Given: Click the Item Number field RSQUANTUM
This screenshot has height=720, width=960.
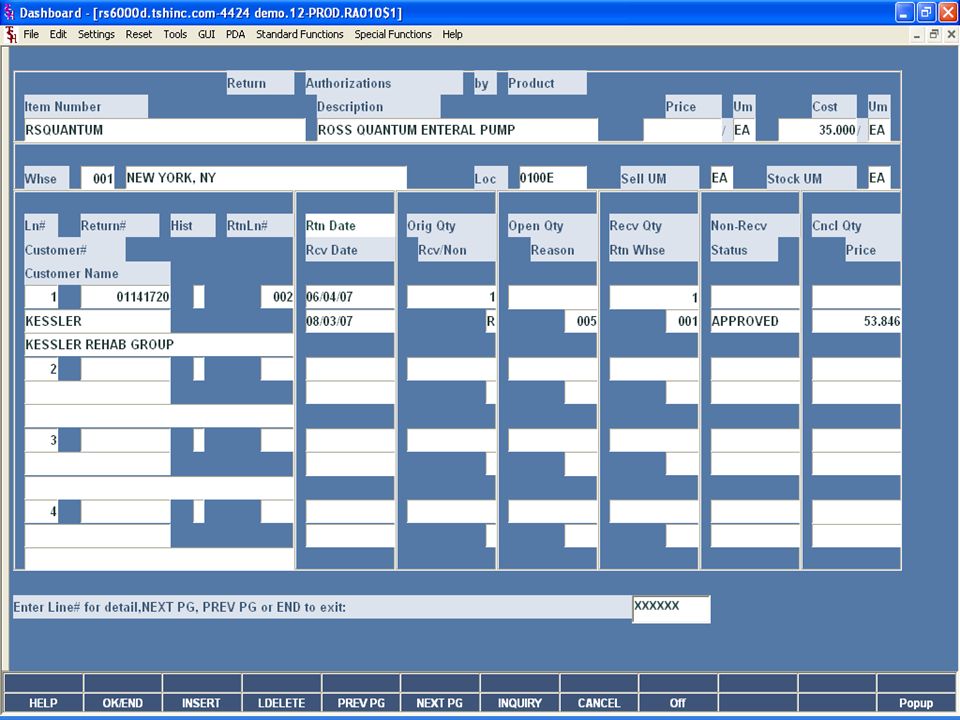Looking at the screenshot, I should [x=164, y=130].
